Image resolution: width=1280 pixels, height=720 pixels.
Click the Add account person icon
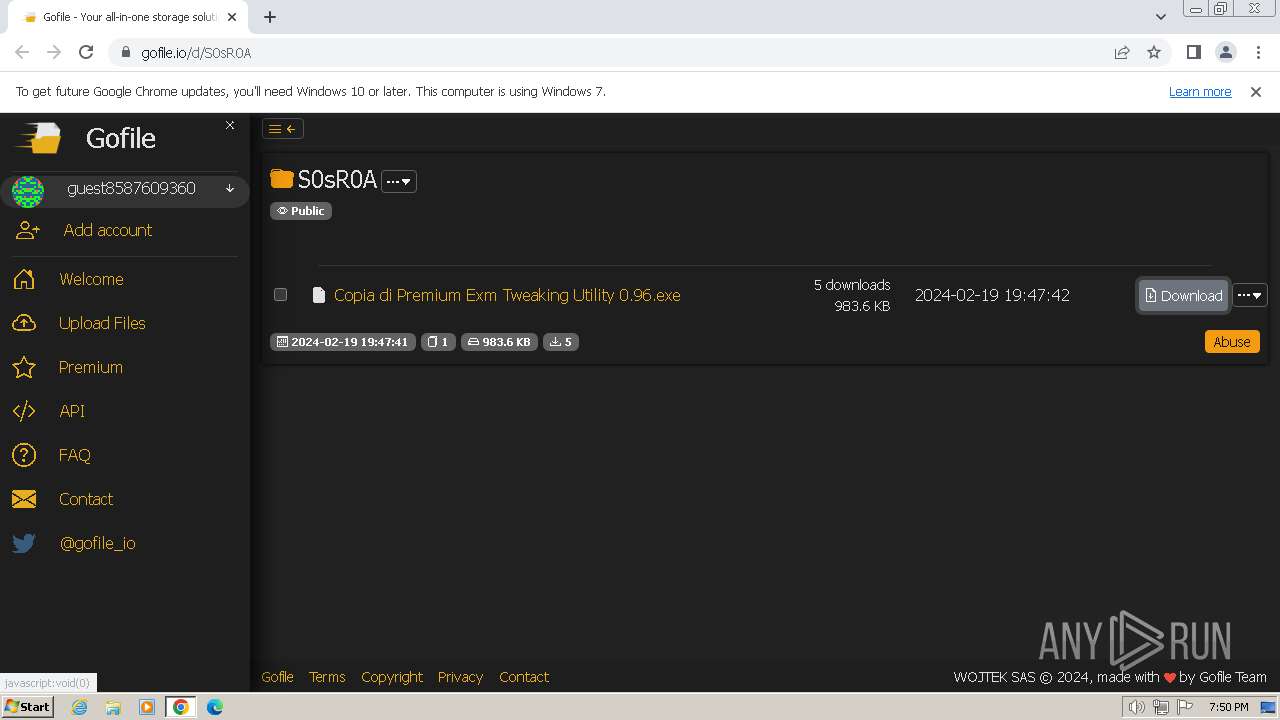click(x=27, y=230)
